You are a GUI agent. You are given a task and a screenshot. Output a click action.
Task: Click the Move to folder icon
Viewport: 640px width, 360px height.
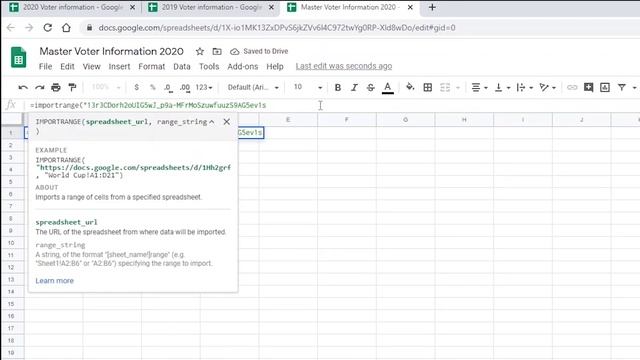(x=217, y=51)
